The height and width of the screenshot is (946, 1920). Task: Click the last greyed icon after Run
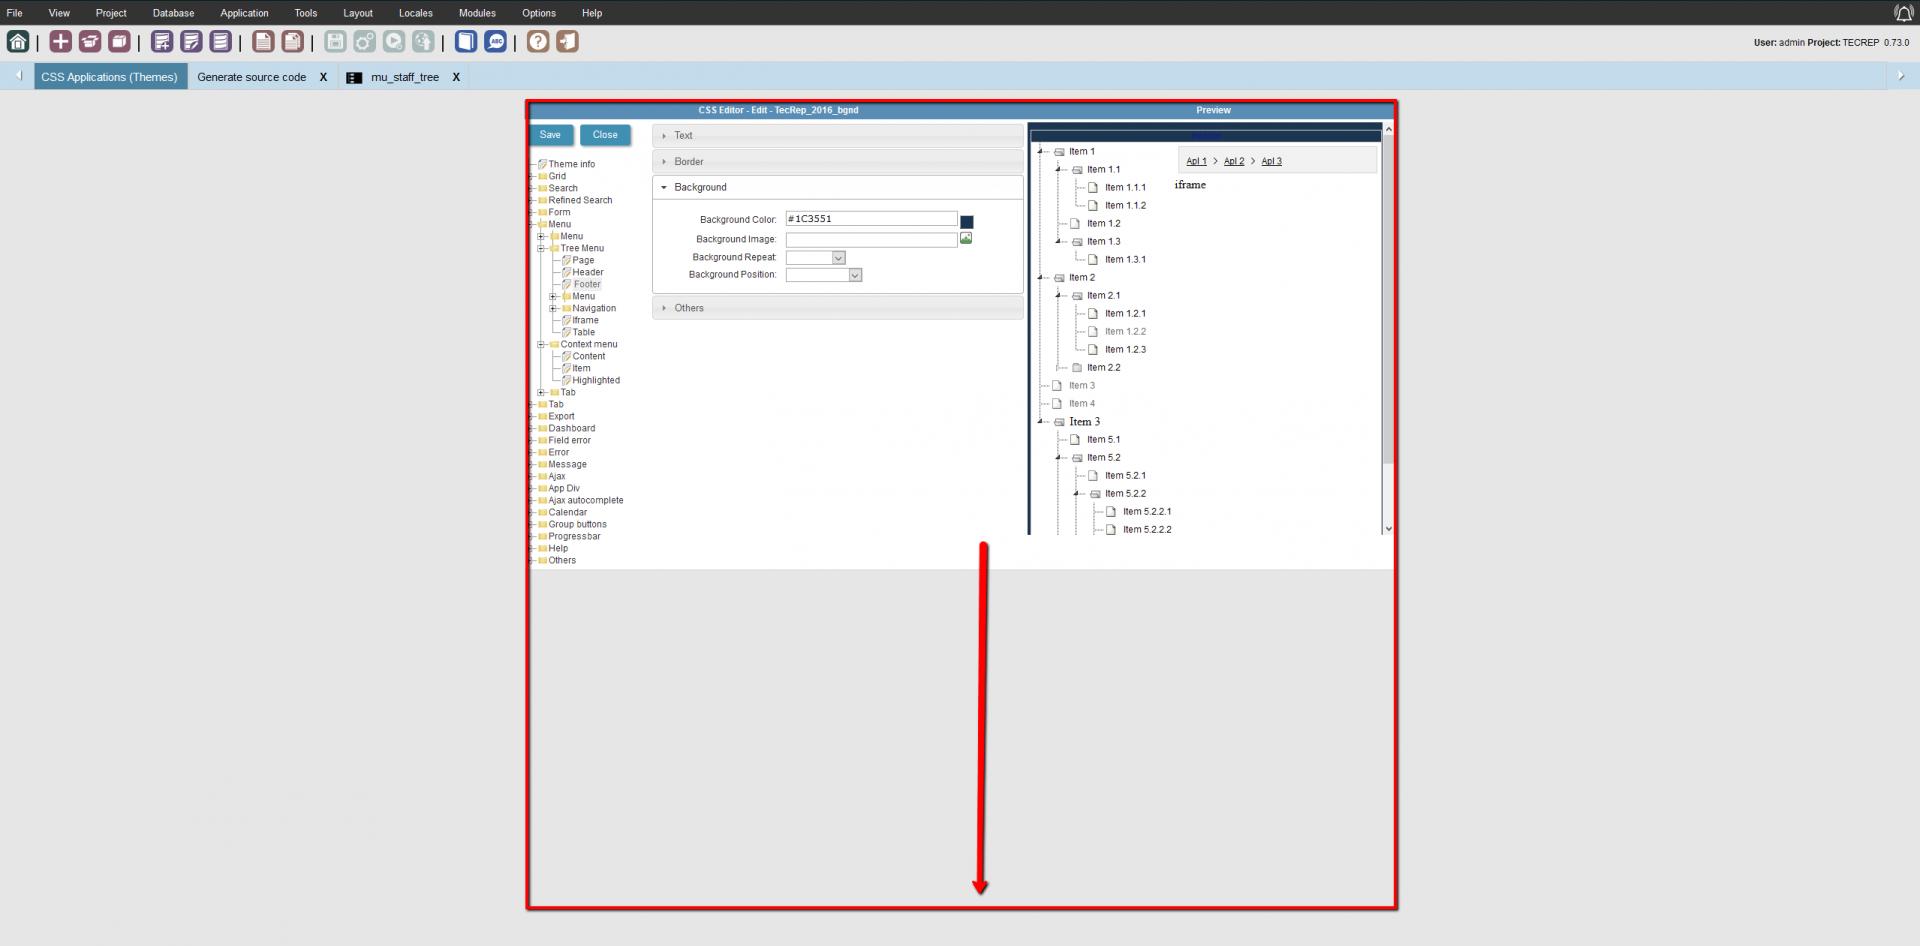tap(423, 41)
